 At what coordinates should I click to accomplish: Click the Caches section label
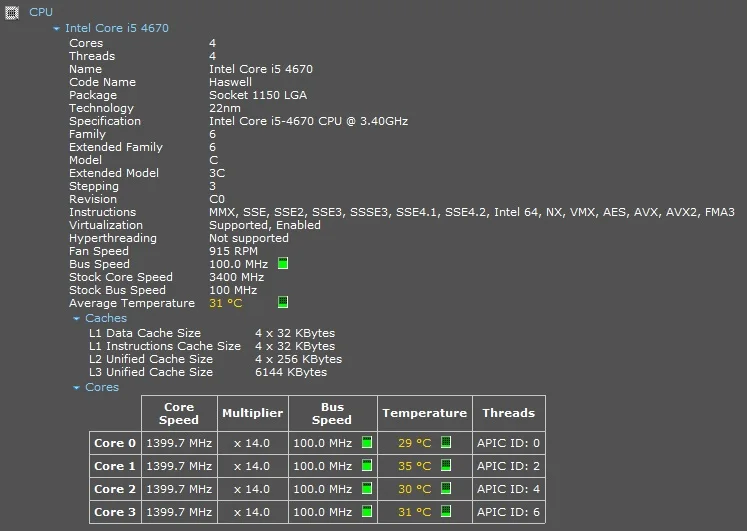(106, 318)
